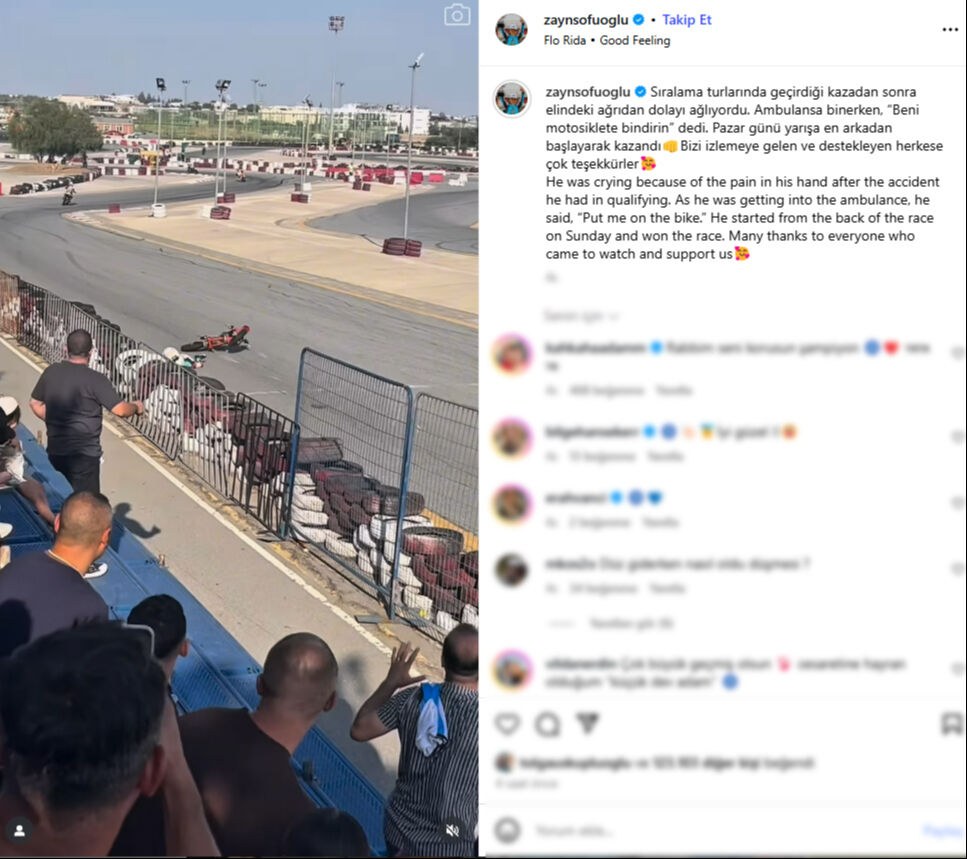The width and height of the screenshot is (967, 859).
Task: Open the comment bubble icon
Action: pyautogui.click(x=547, y=724)
